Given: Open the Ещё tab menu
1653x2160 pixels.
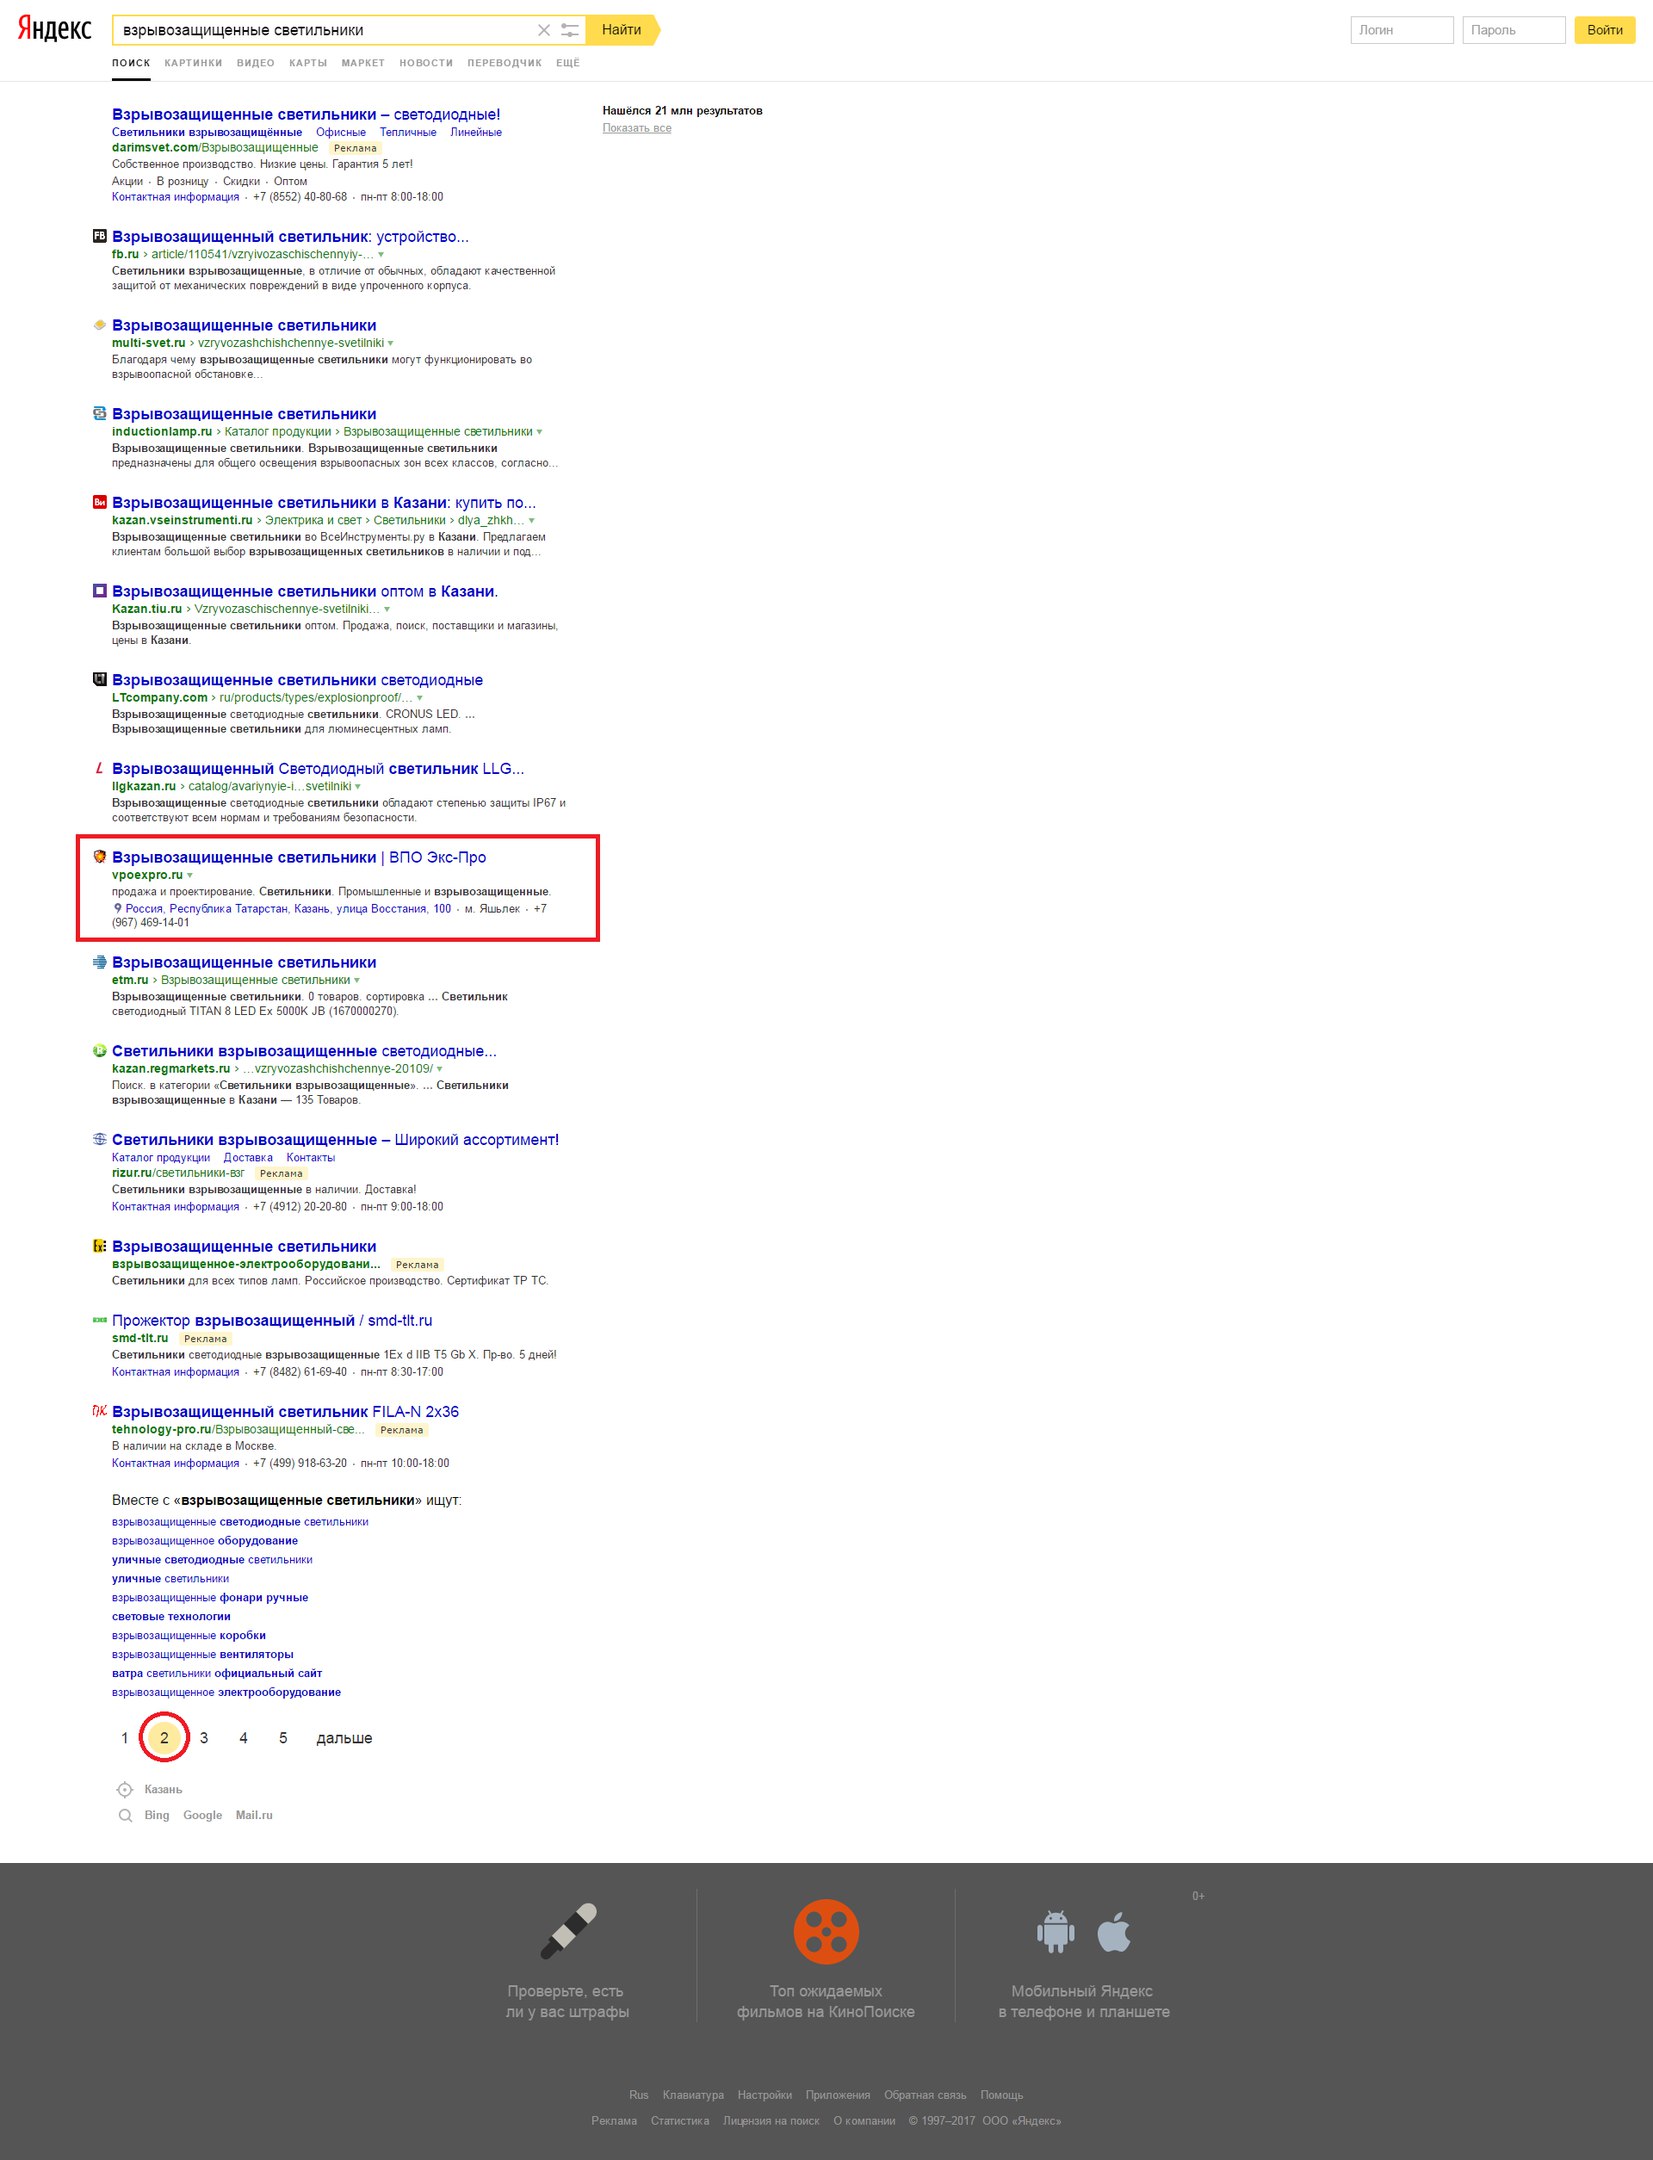Looking at the screenshot, I should [x=568, y=63].
